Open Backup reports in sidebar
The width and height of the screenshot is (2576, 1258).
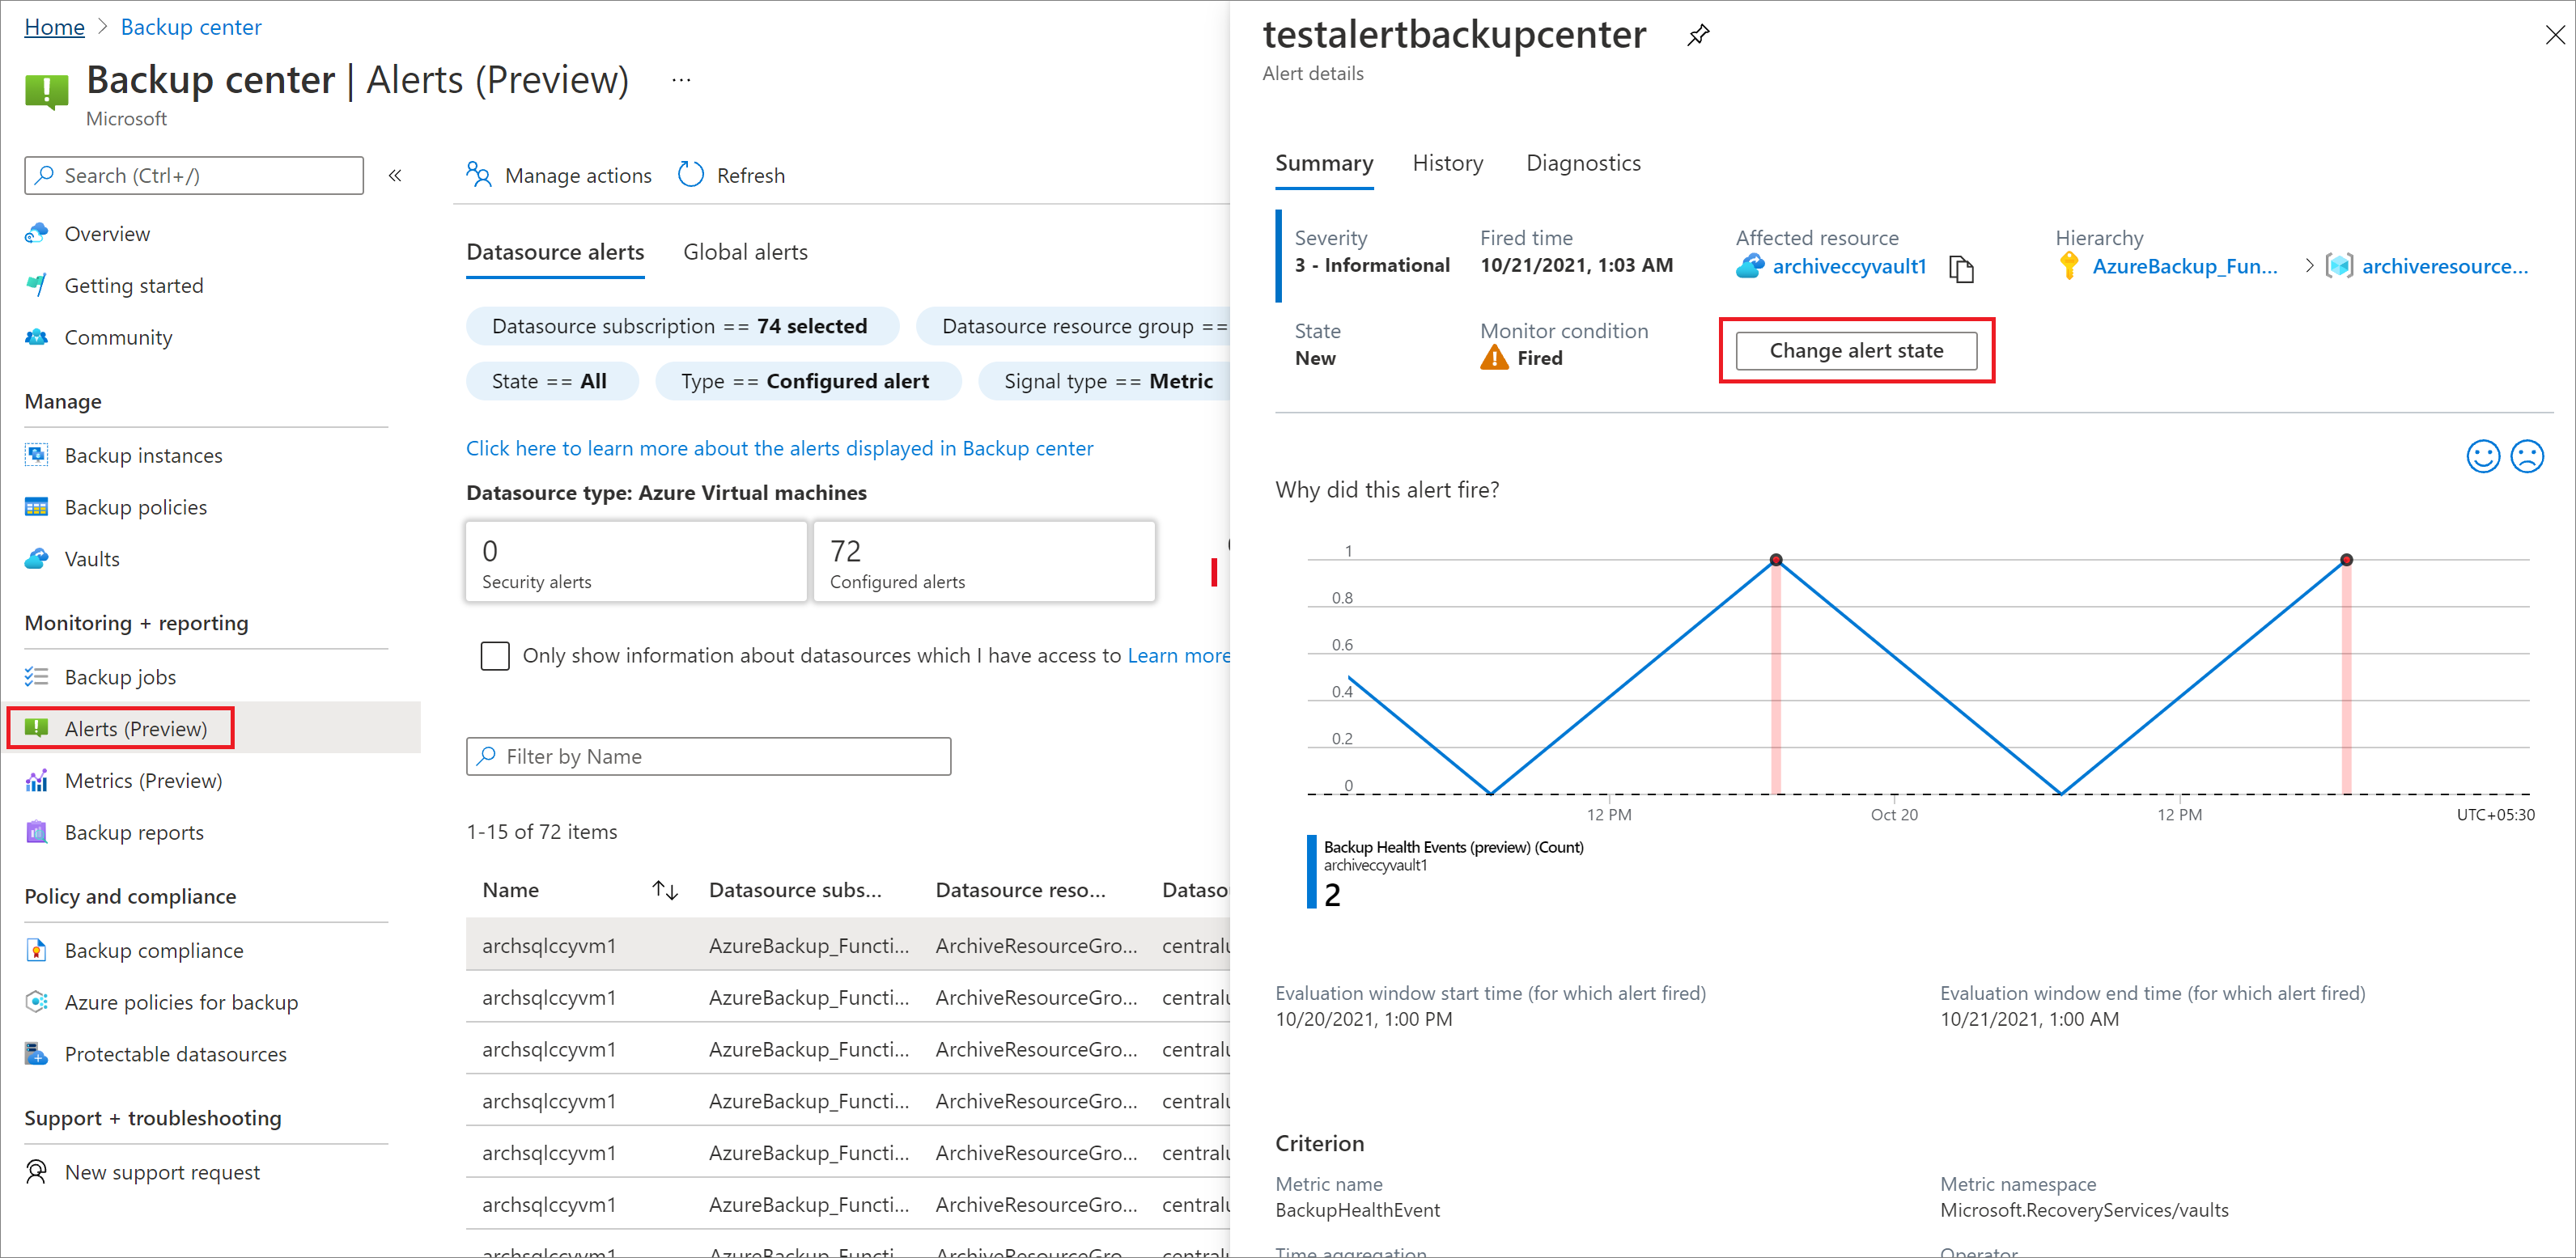(134, 832)
